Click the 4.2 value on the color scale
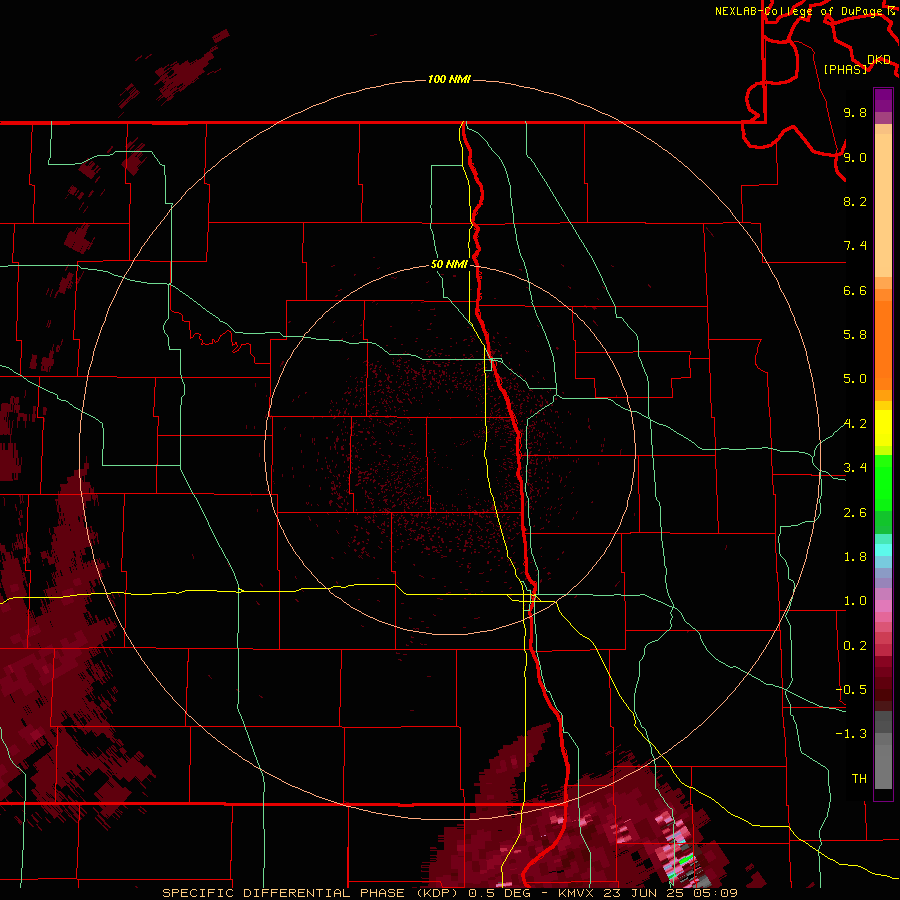 point(855,424)
